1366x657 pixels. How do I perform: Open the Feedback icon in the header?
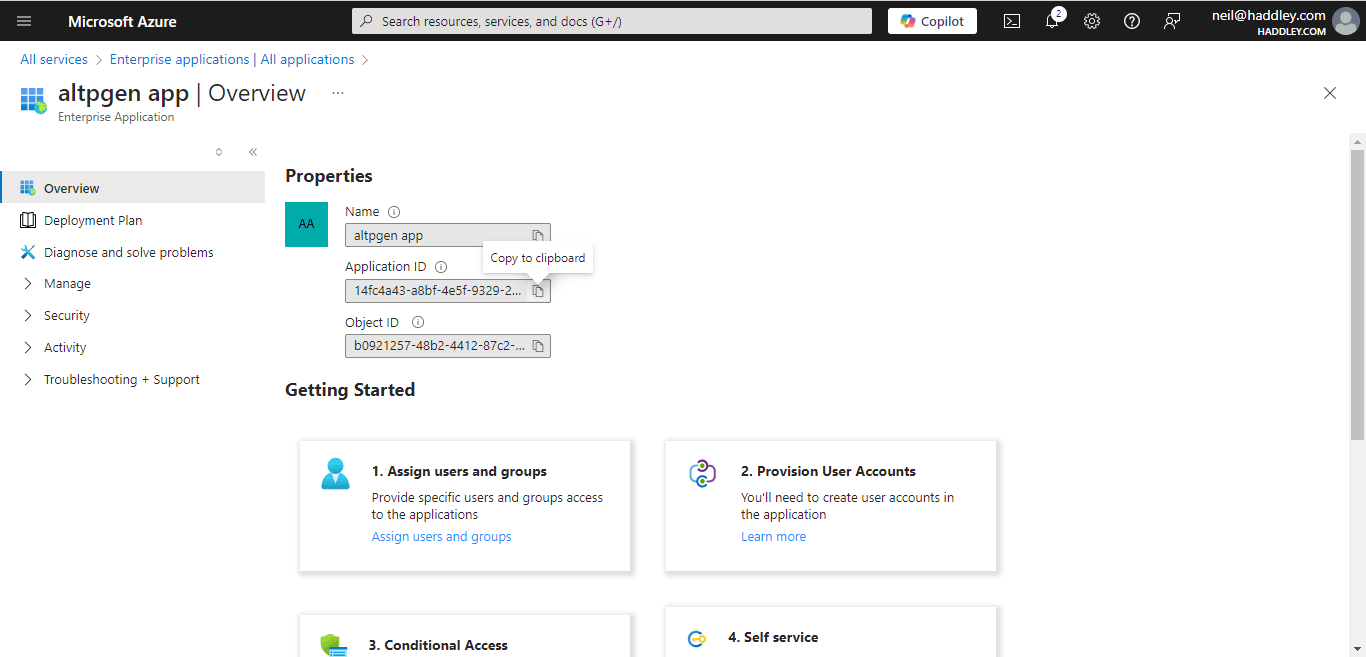1172,21
